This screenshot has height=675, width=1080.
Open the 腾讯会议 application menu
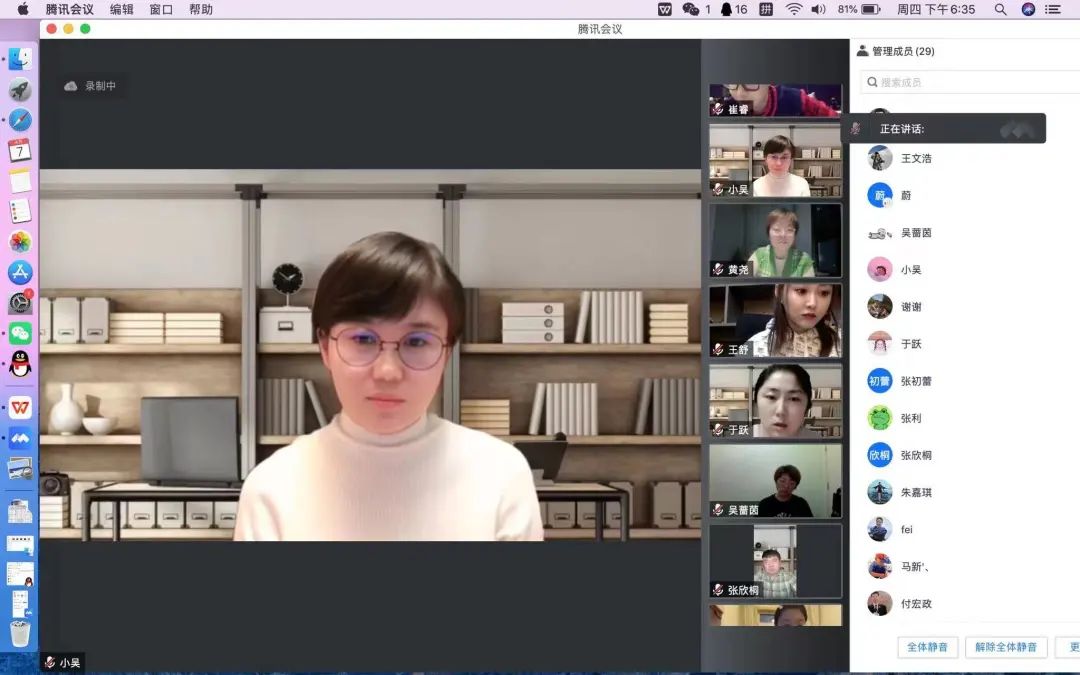click(70, 9)
